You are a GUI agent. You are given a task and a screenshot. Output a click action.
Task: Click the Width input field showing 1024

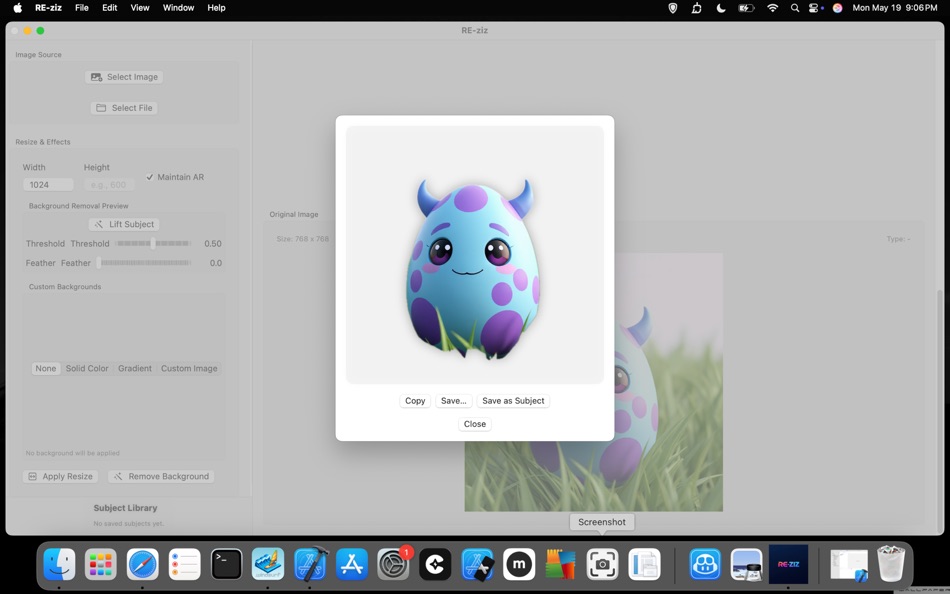point(47,184)
